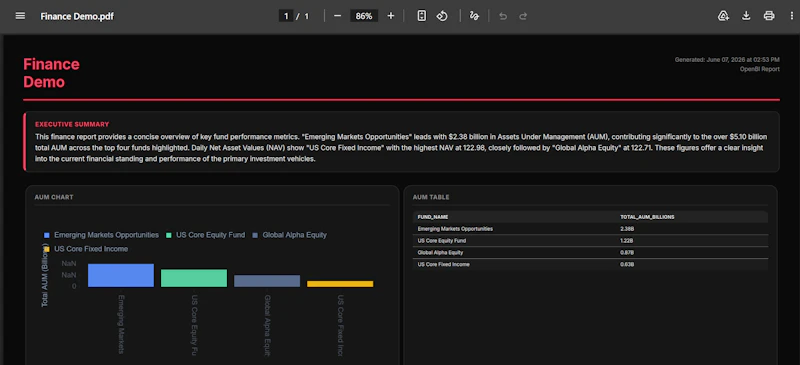Click the blue Emerging Markets bar
The width and height of the screenshot is (800, 365).
121,275
